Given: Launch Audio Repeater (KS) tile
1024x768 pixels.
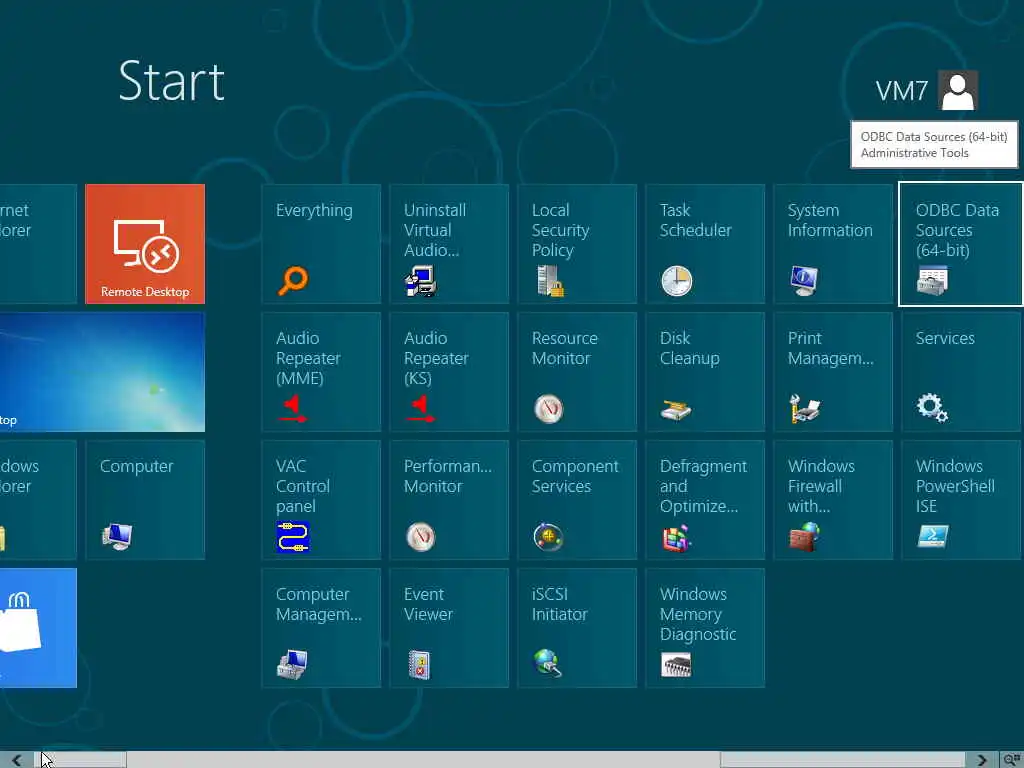Looking at the screenshot, I should tap(449, 372).
